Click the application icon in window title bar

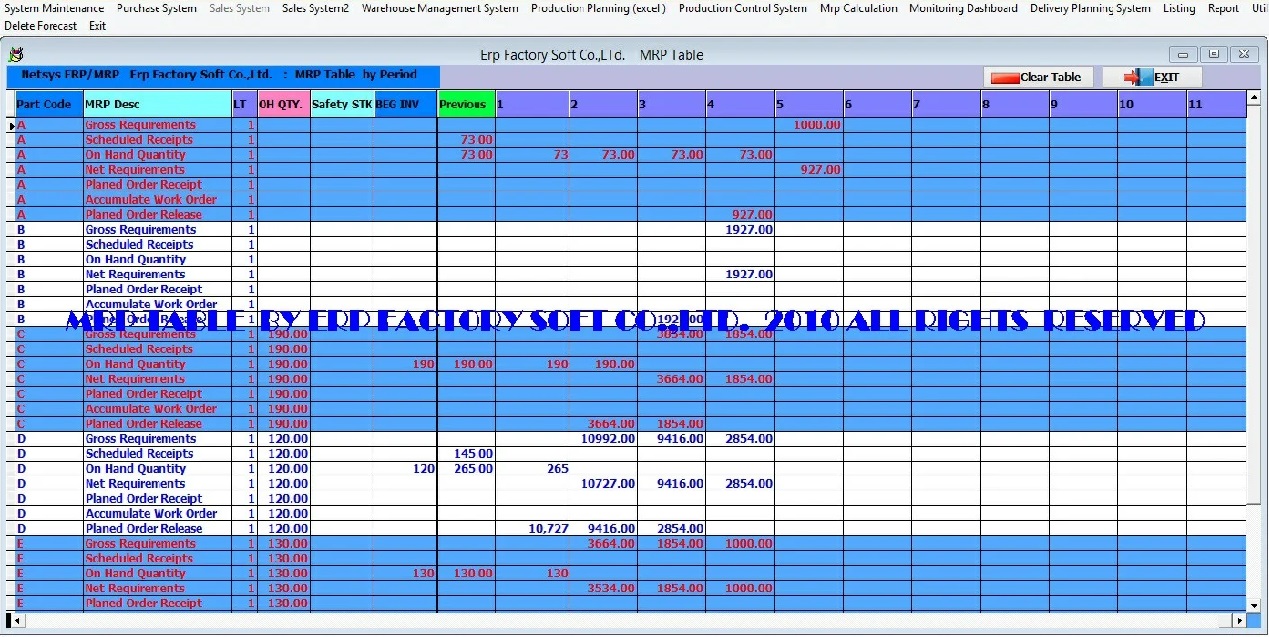[x=15, y=55]
